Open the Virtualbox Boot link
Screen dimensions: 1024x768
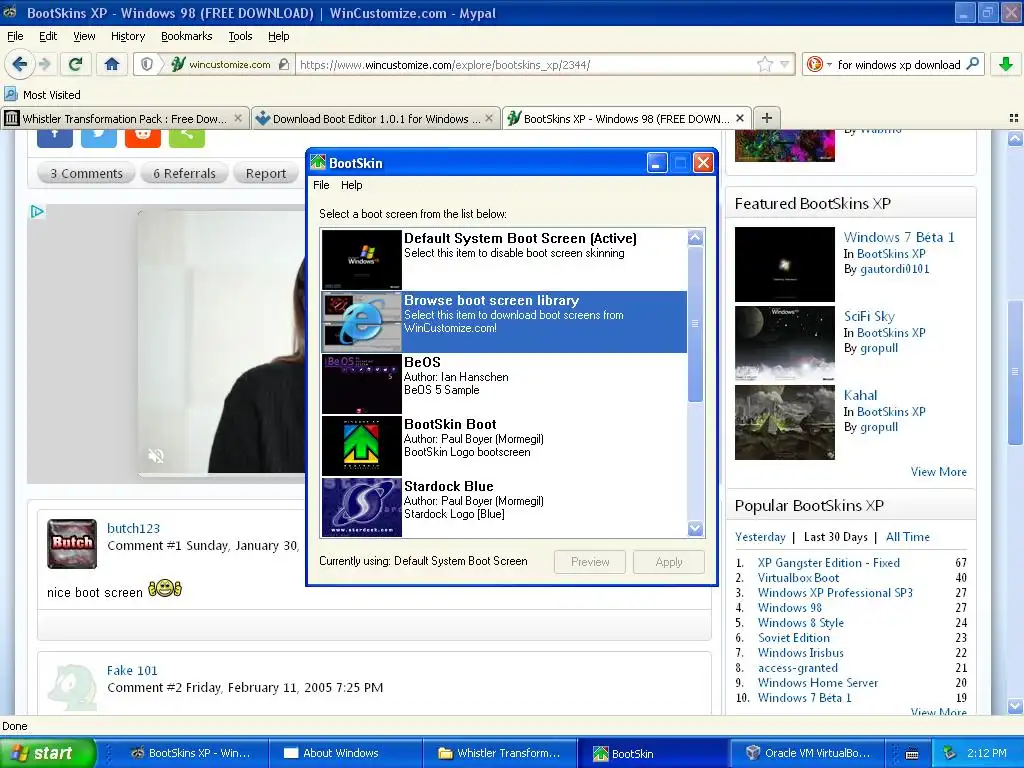pyautogui.click(x=798, y=577)
